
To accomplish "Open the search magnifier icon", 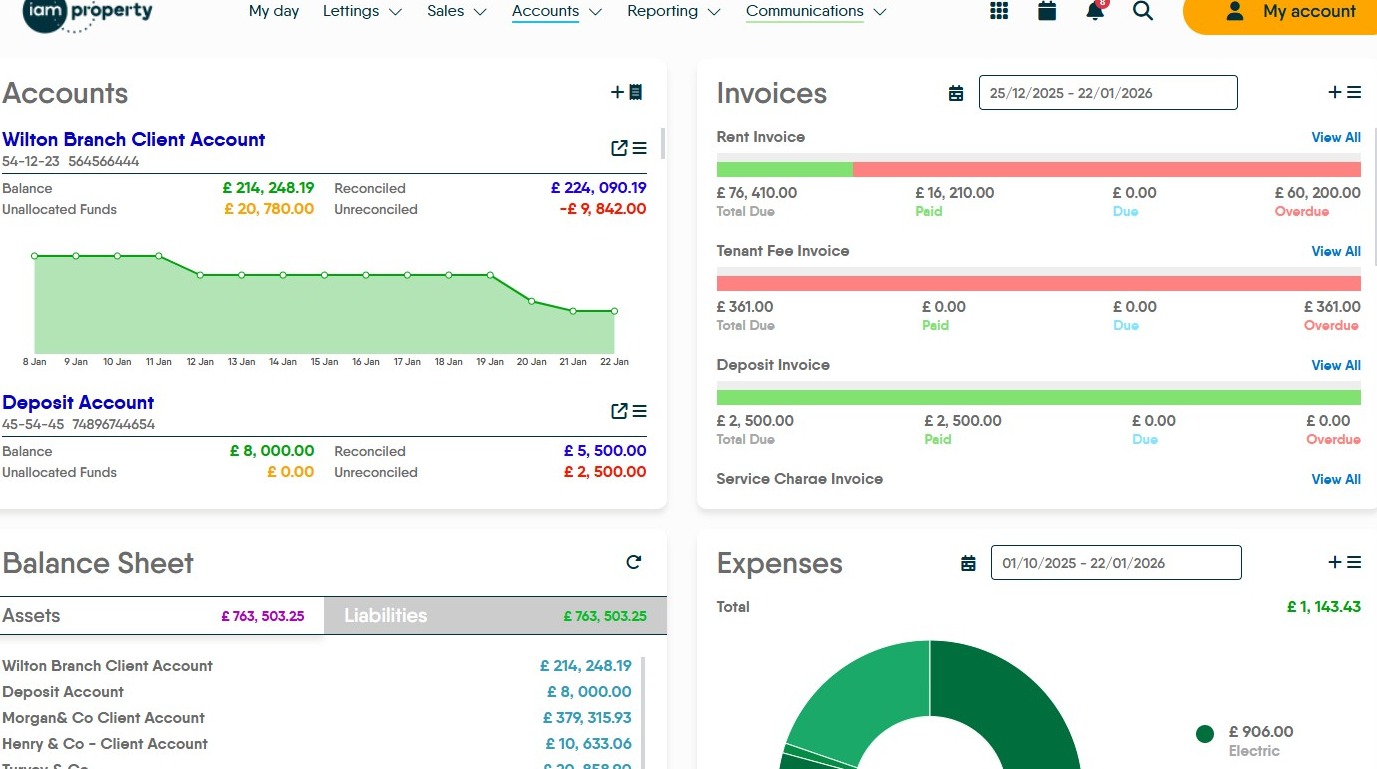I will point(1143,11).
